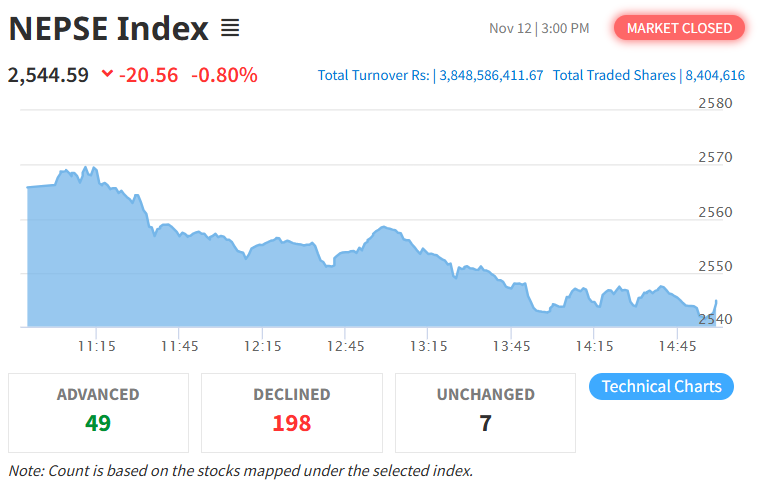Select the ADVANCED count card

pyautogui.click(x=98, y=412)
